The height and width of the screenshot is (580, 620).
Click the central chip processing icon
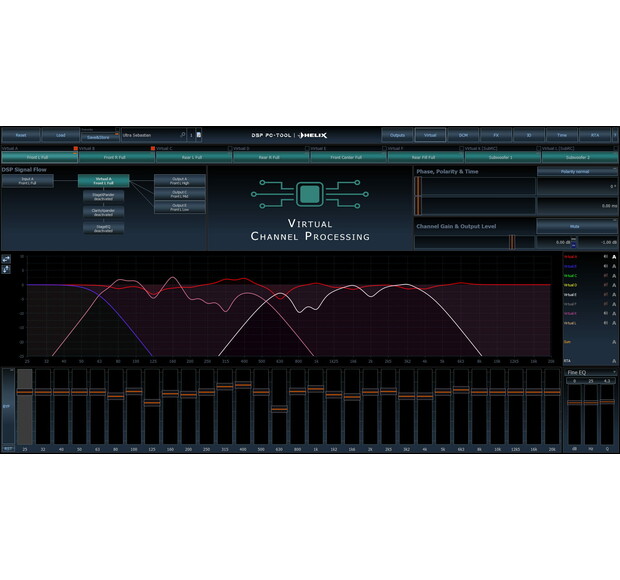click(x=309, y=194)
